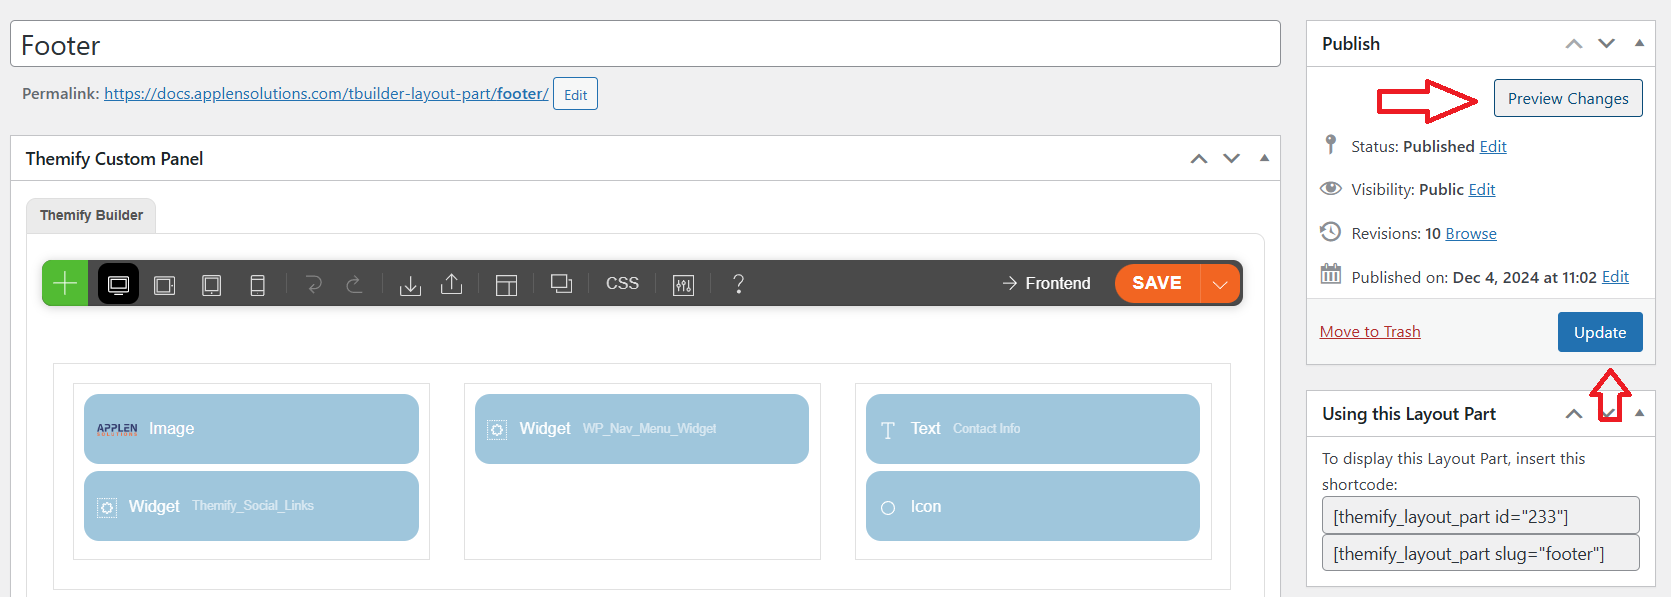This screenshot has width=1671, height=597.
Task: Click the redo arrow in builder toolbar
Action: pos(354,284)
